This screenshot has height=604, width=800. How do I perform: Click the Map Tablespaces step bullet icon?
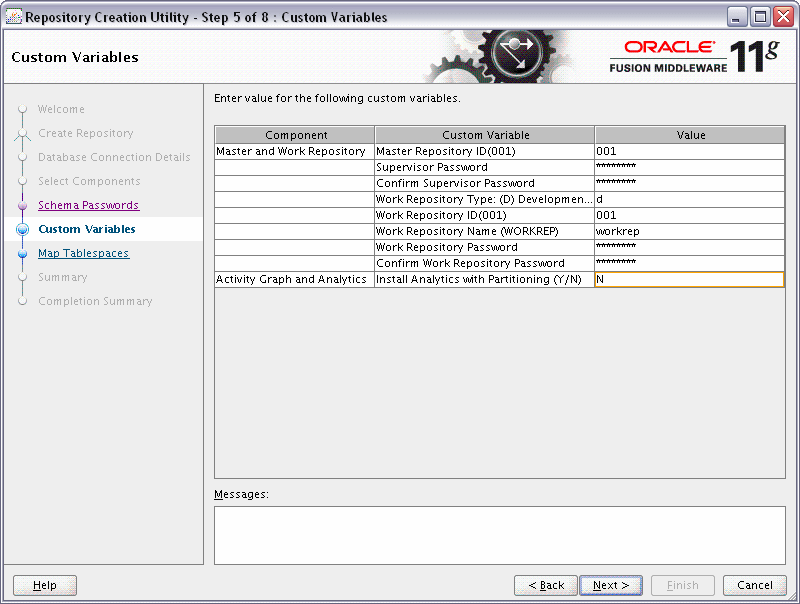pos(22,254)
